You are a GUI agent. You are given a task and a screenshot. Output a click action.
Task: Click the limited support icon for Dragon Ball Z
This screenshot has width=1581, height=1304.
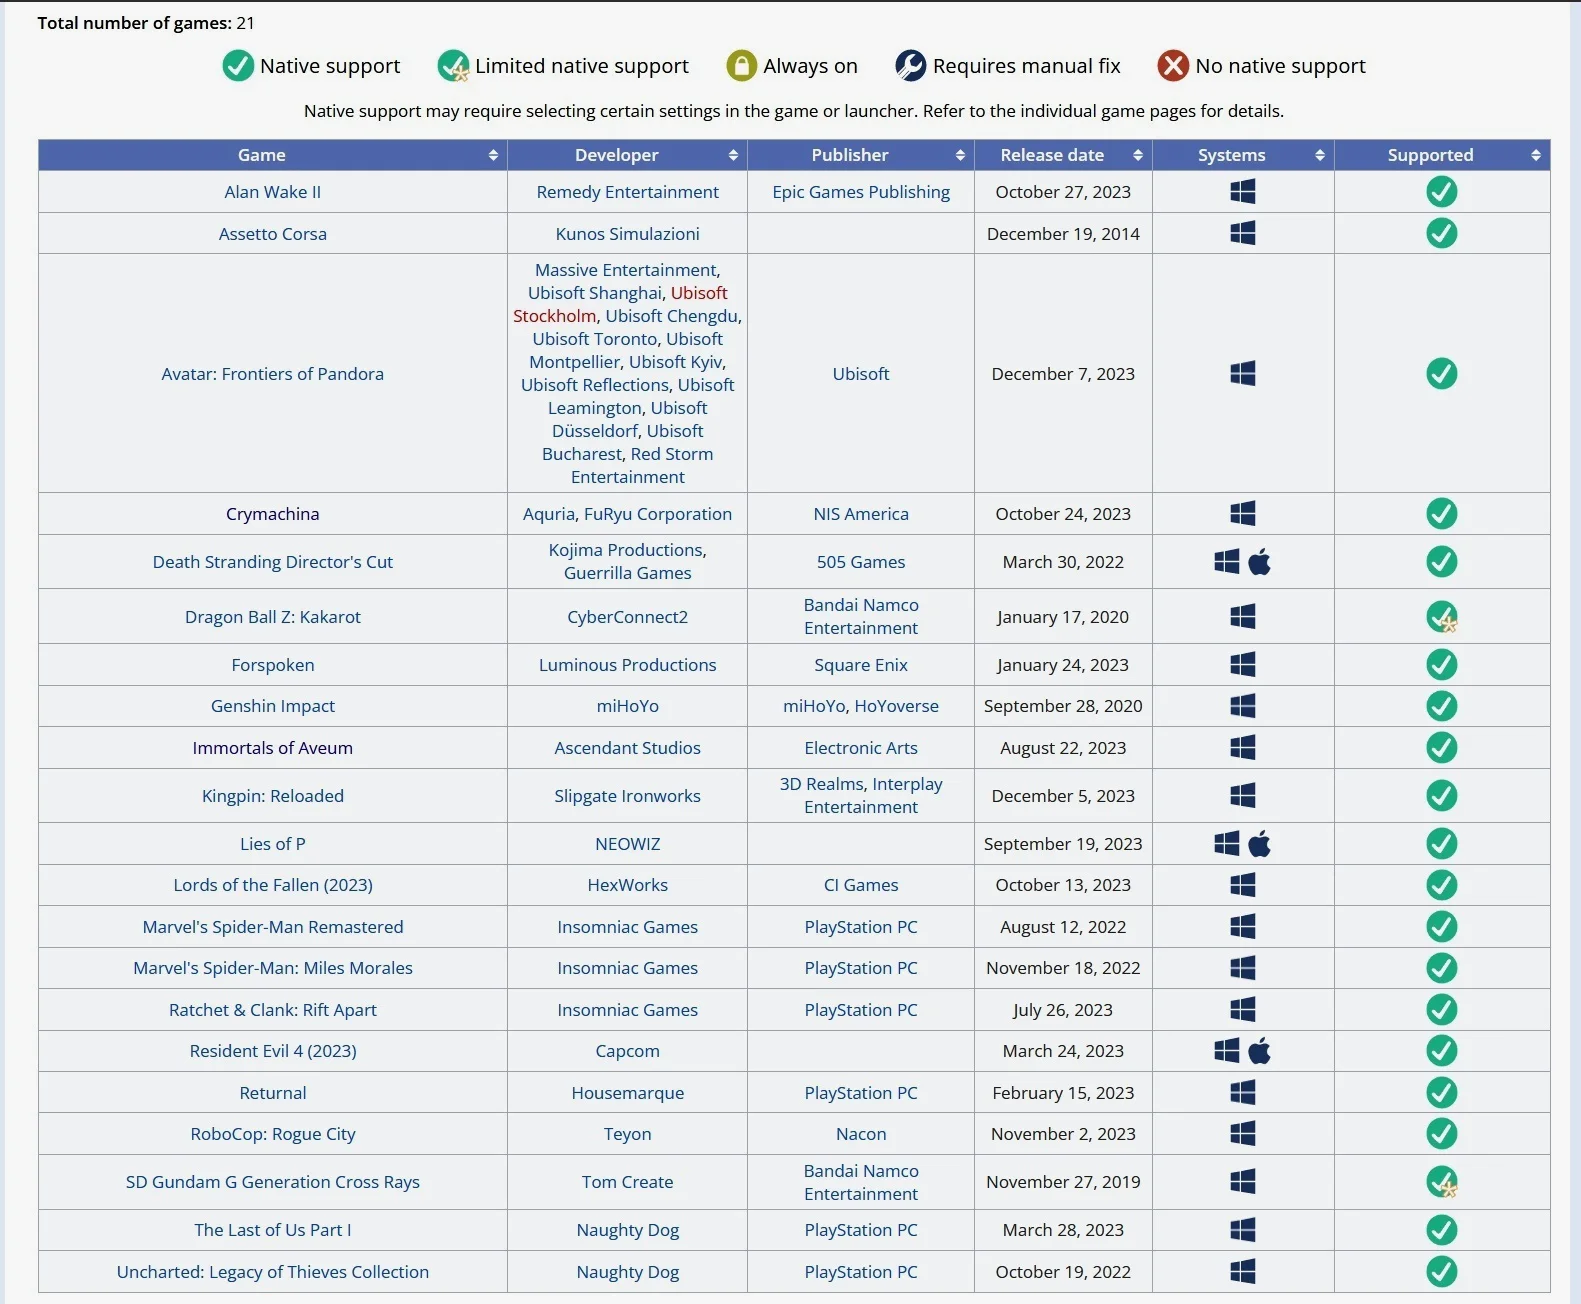click(x=1441, y=617)
